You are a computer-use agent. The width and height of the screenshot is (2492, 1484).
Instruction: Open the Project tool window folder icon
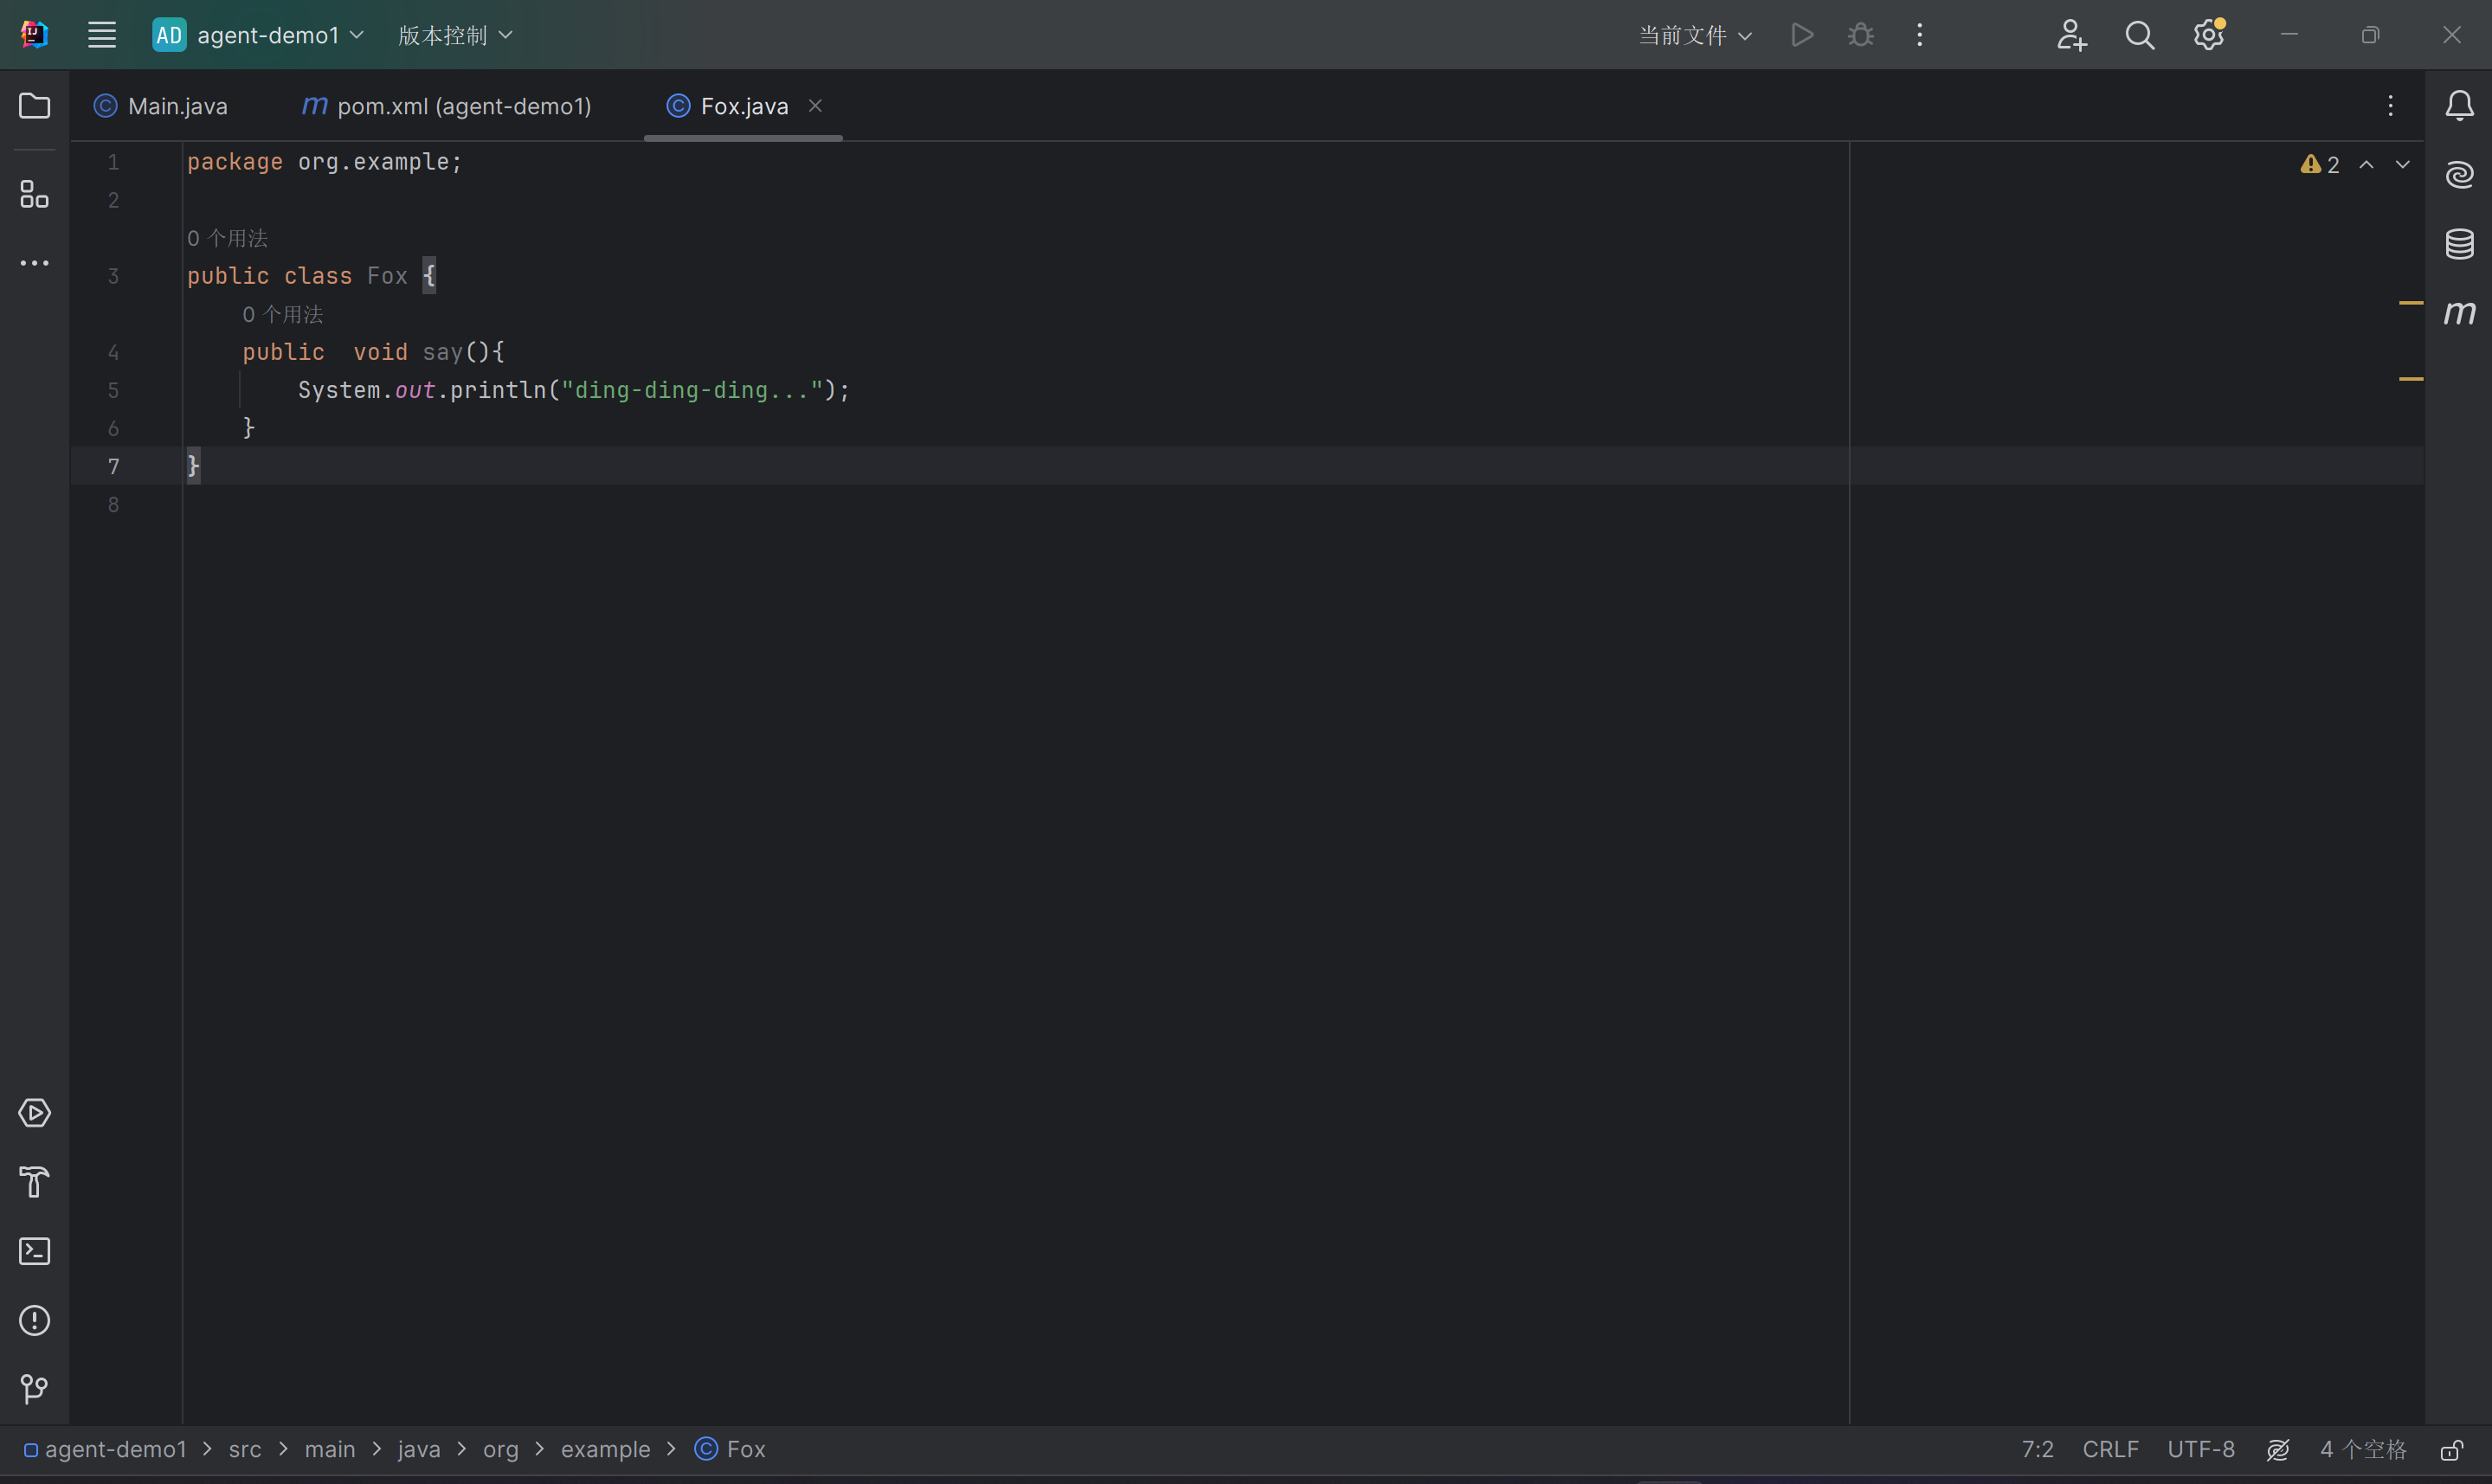click(x=34, y=106)
